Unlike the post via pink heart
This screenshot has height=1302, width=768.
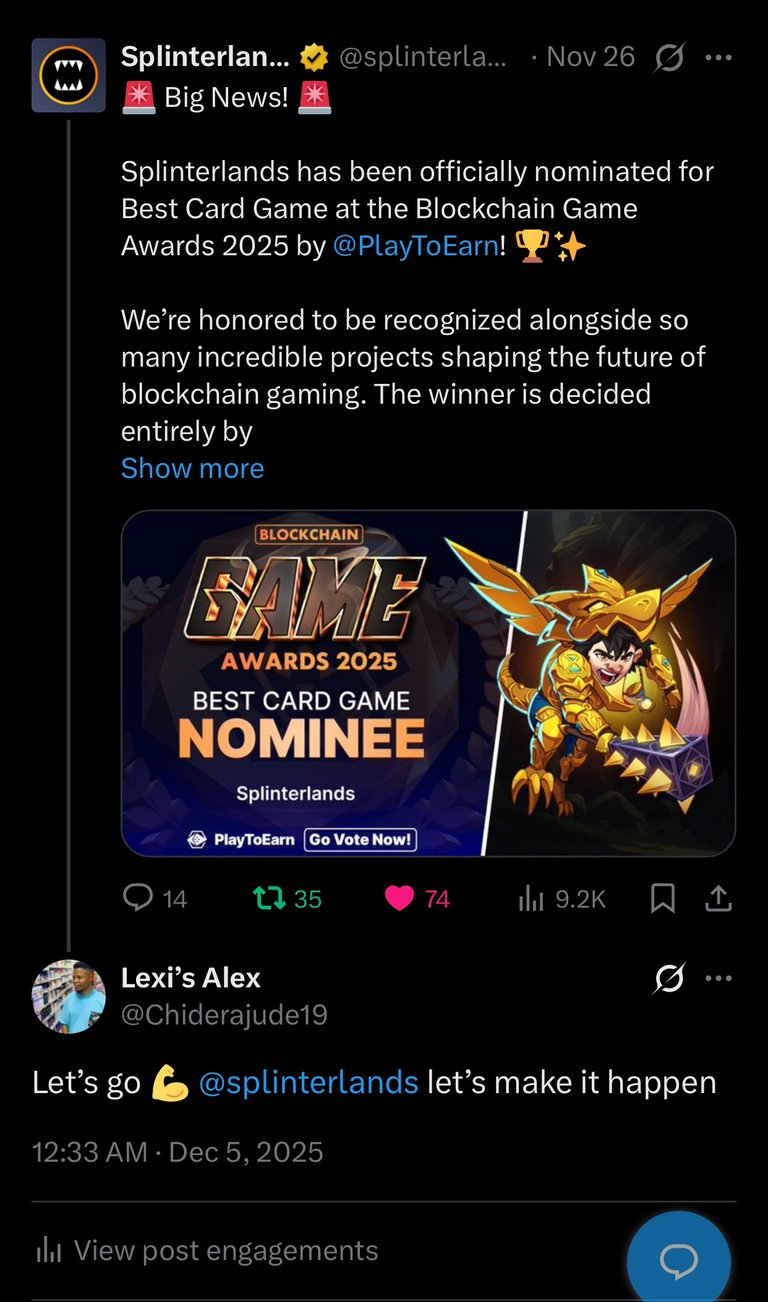[x=399, y=899]
